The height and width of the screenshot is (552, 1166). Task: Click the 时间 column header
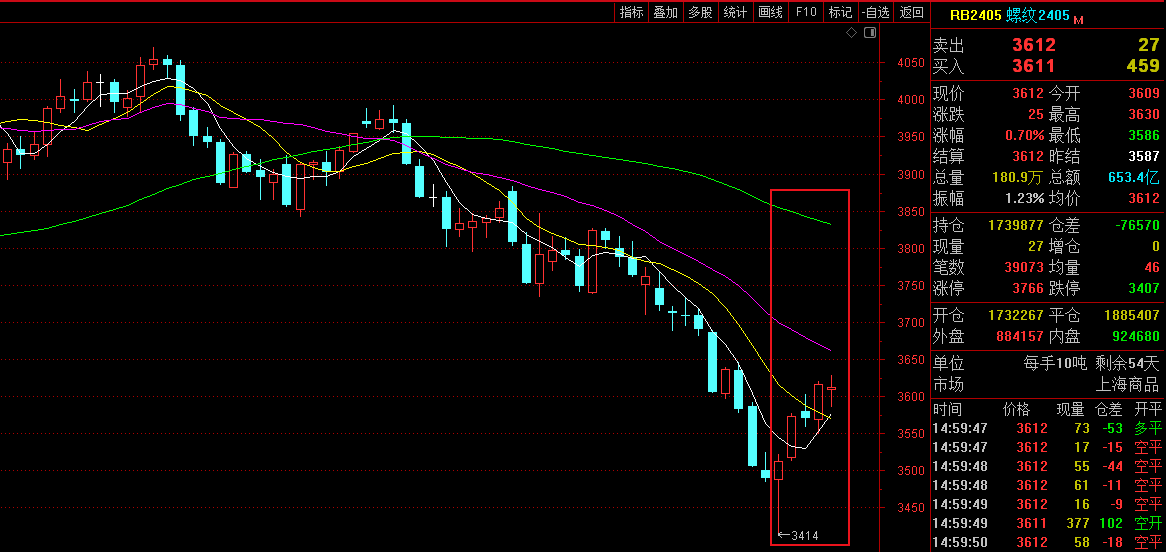[947, 409]
